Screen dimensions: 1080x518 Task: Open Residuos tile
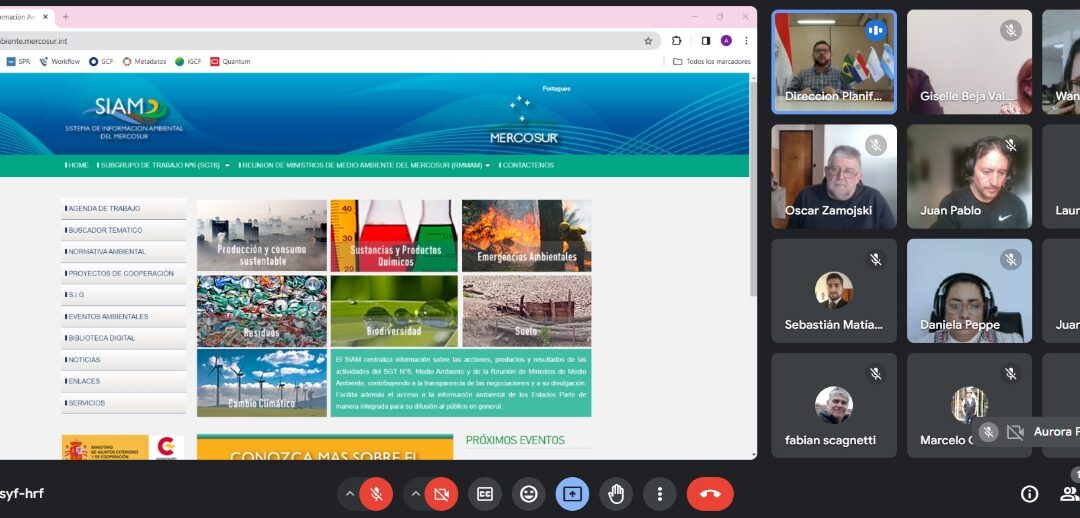[x=262, y=311]
